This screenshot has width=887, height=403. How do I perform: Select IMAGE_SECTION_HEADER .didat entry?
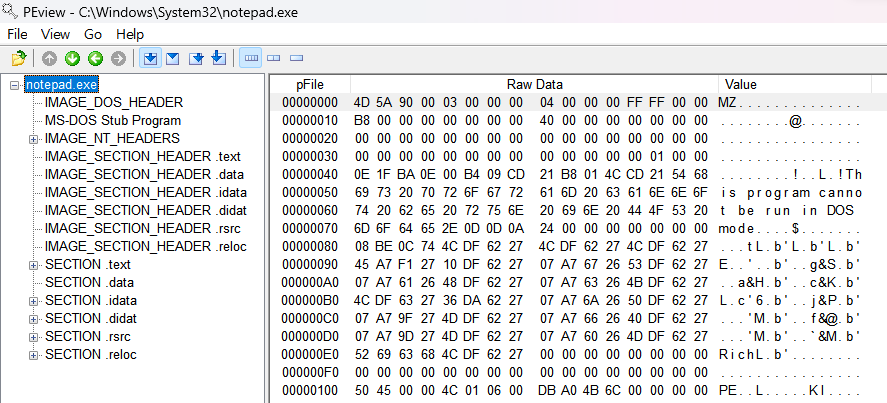(146, 211)
